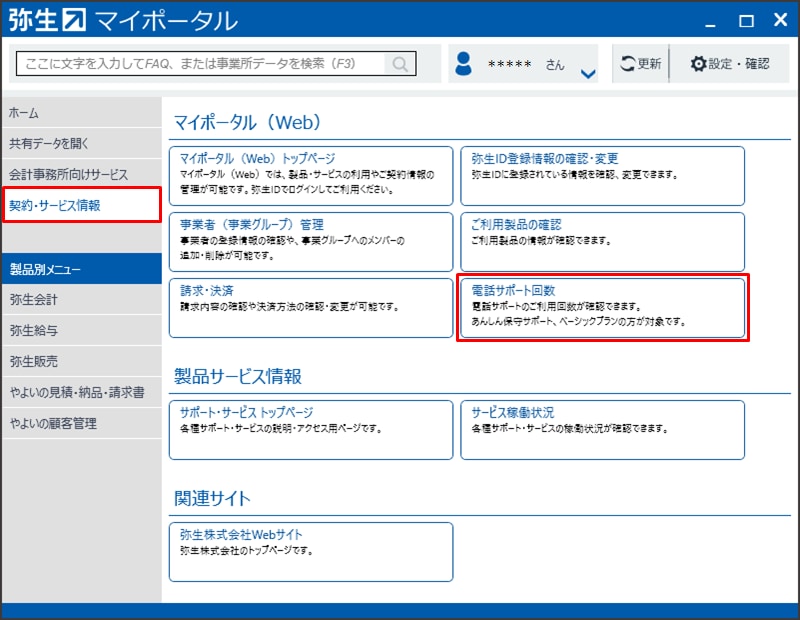Select やよいの顧客管理 menu item

coord(82,423)
